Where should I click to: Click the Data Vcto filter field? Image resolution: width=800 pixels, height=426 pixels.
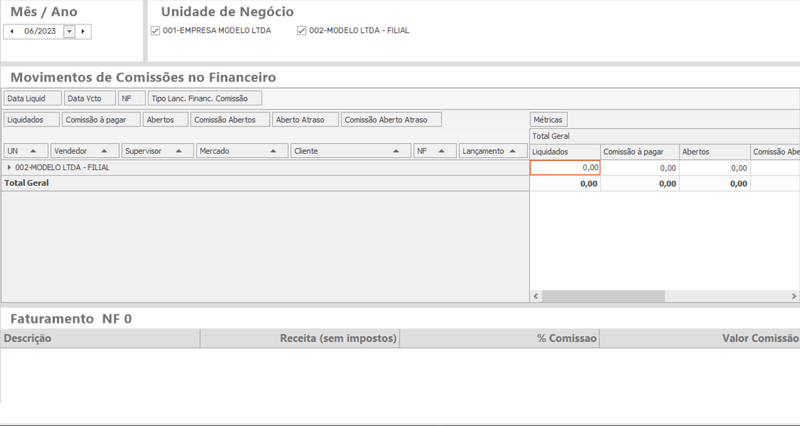(x=90, y=98)
